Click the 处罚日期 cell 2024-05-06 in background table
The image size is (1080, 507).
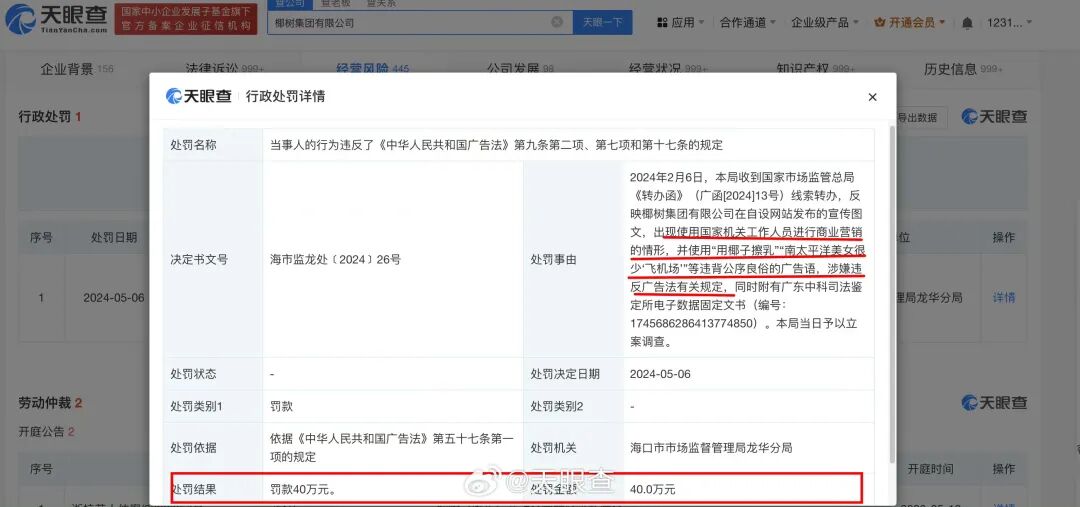click(114, 298)
